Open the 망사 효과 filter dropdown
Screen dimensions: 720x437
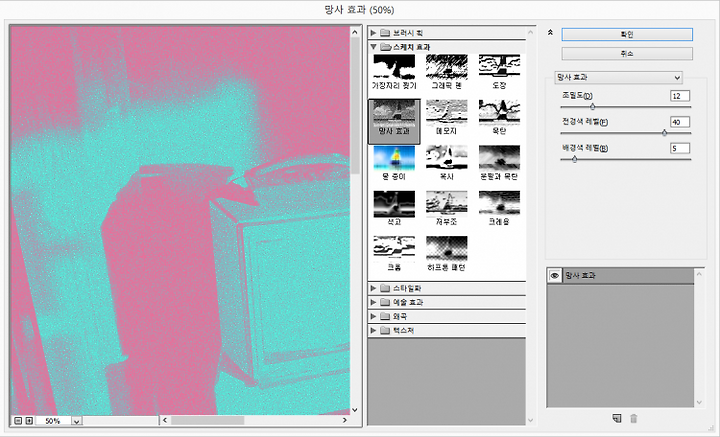(618, 78)
